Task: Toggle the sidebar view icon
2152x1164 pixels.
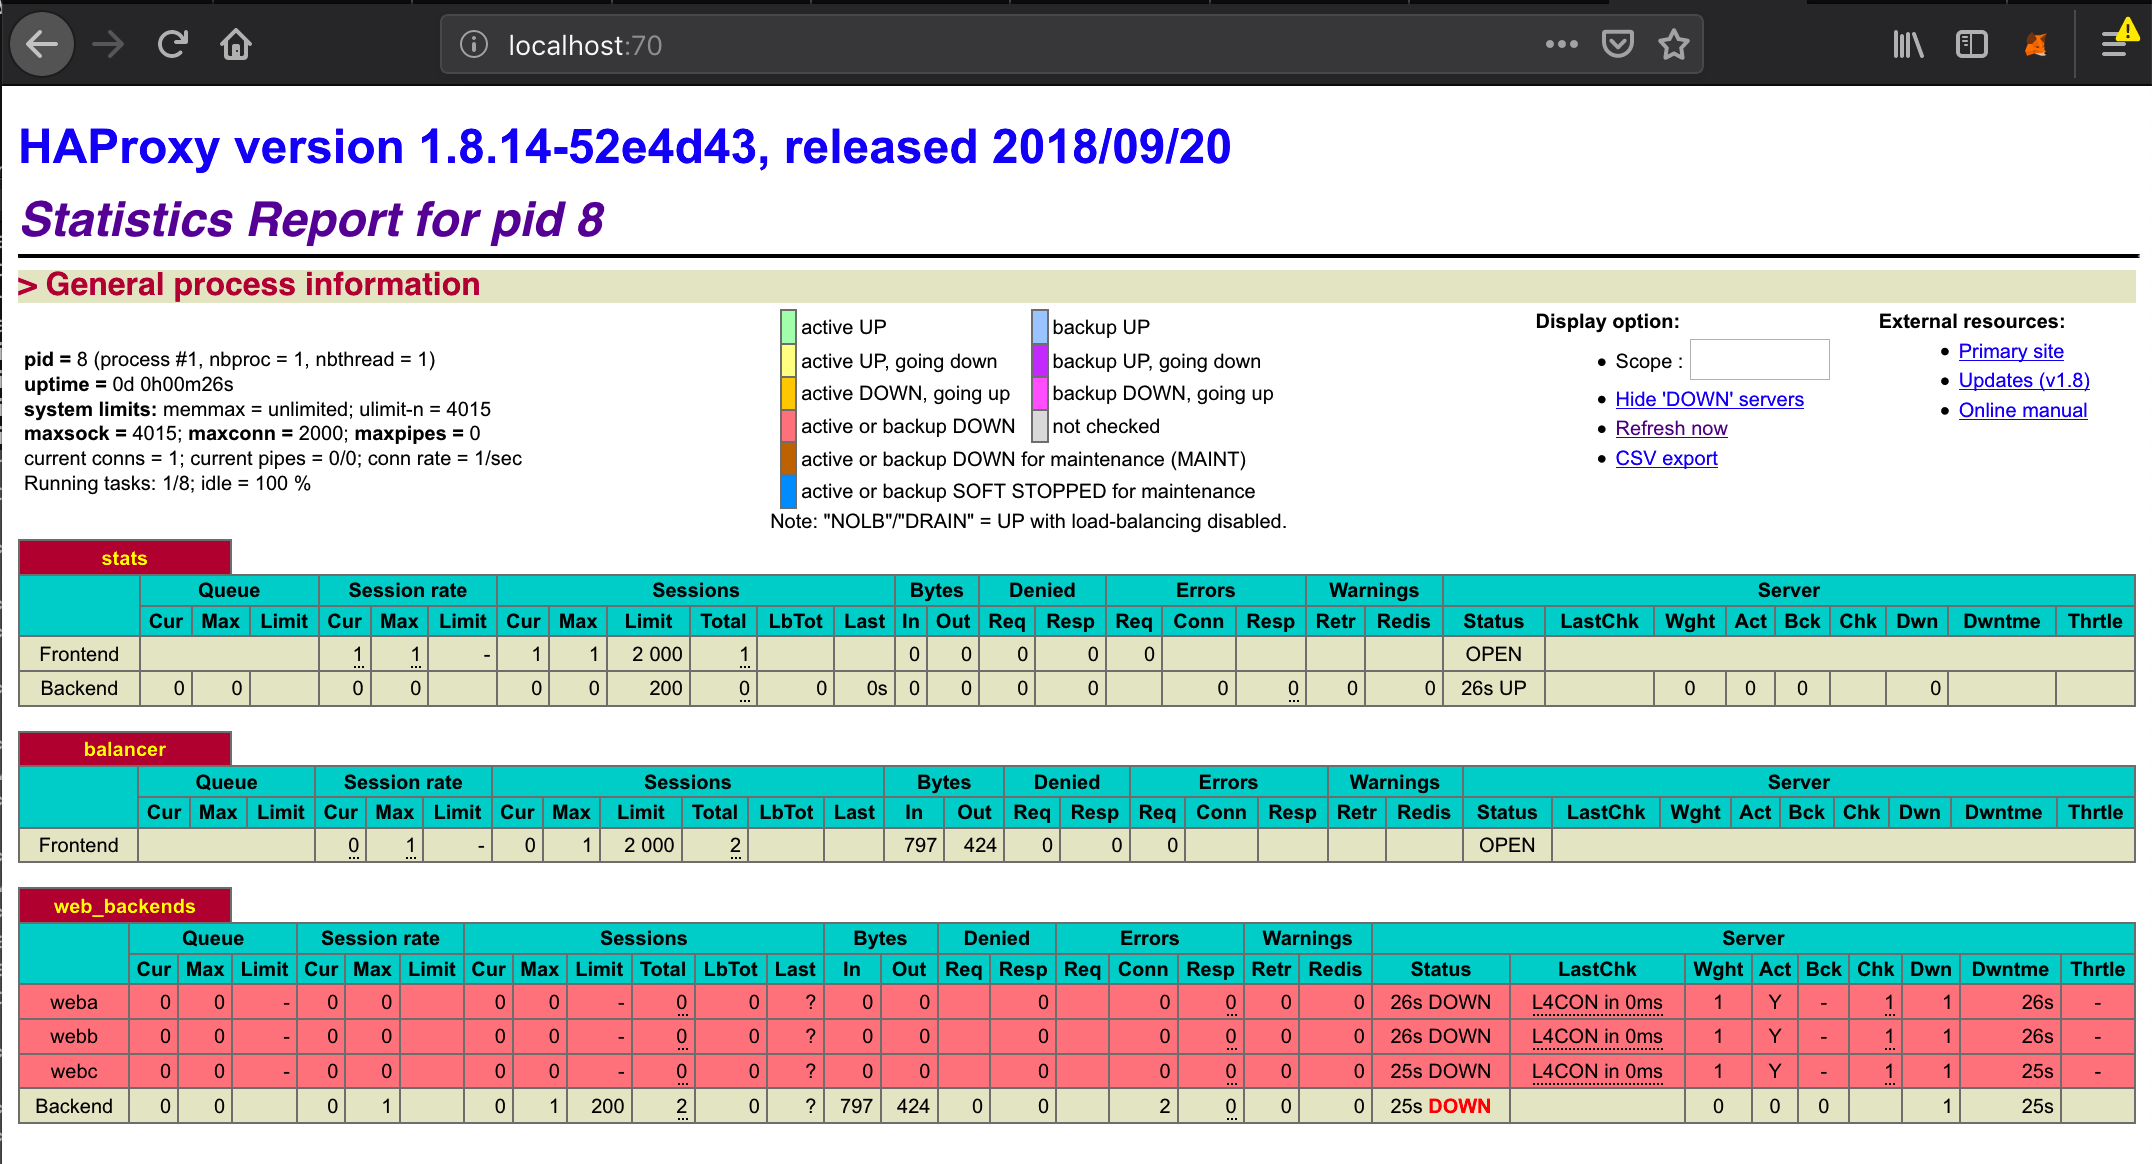Action: [1971, 45]
